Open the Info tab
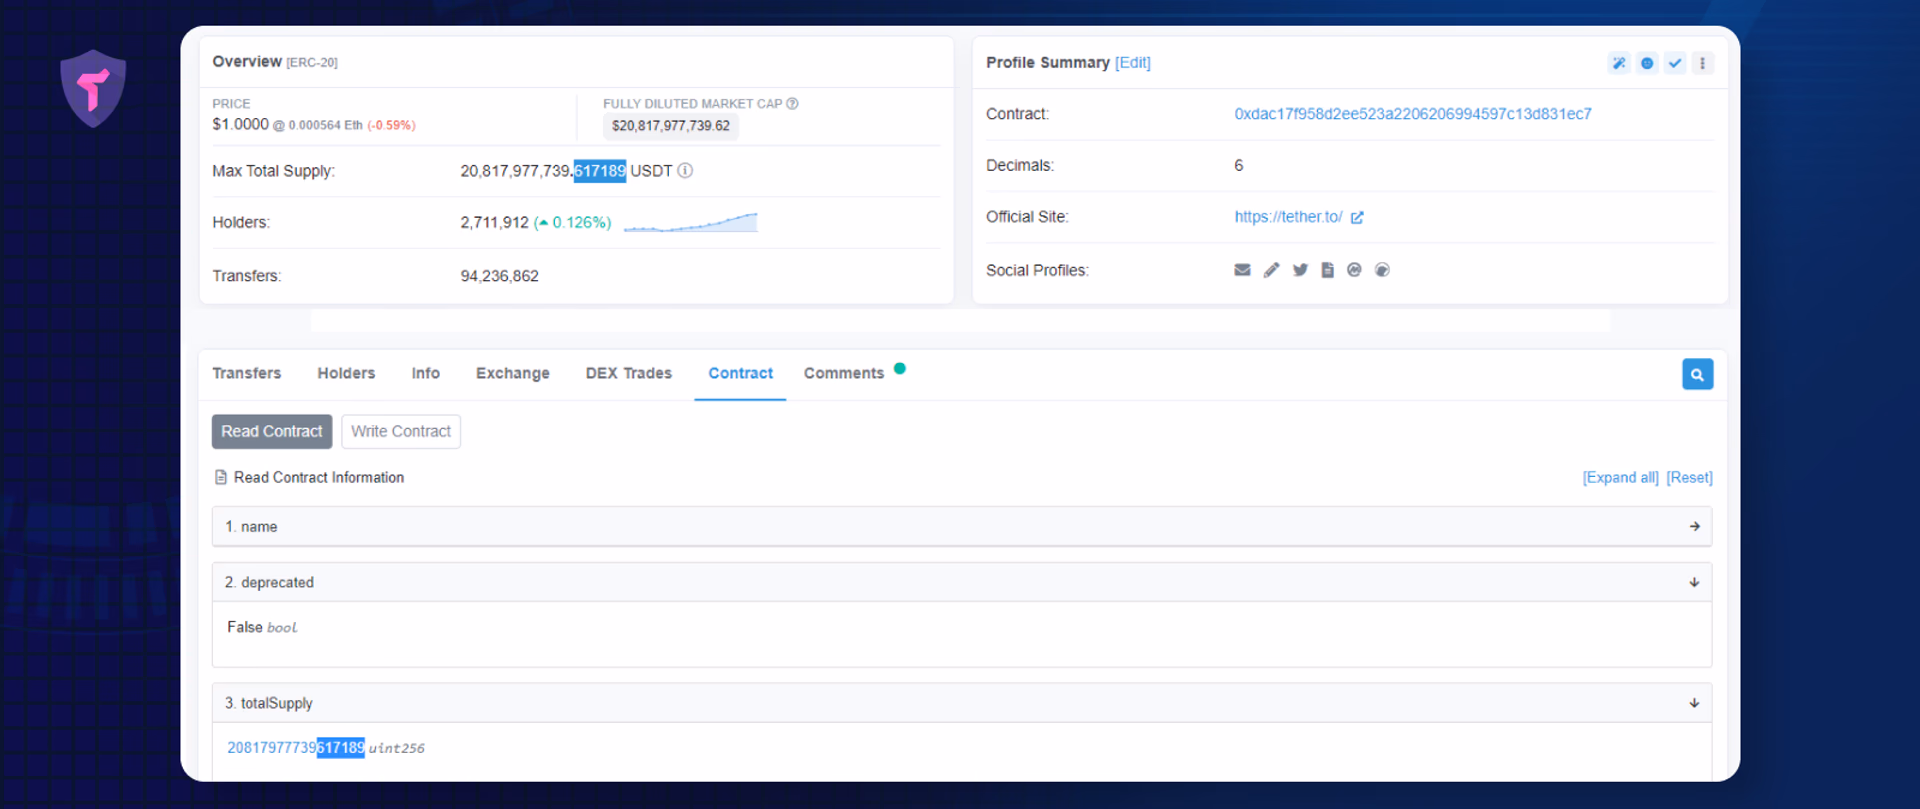The image size is (1920, 809). pos(426,373)
